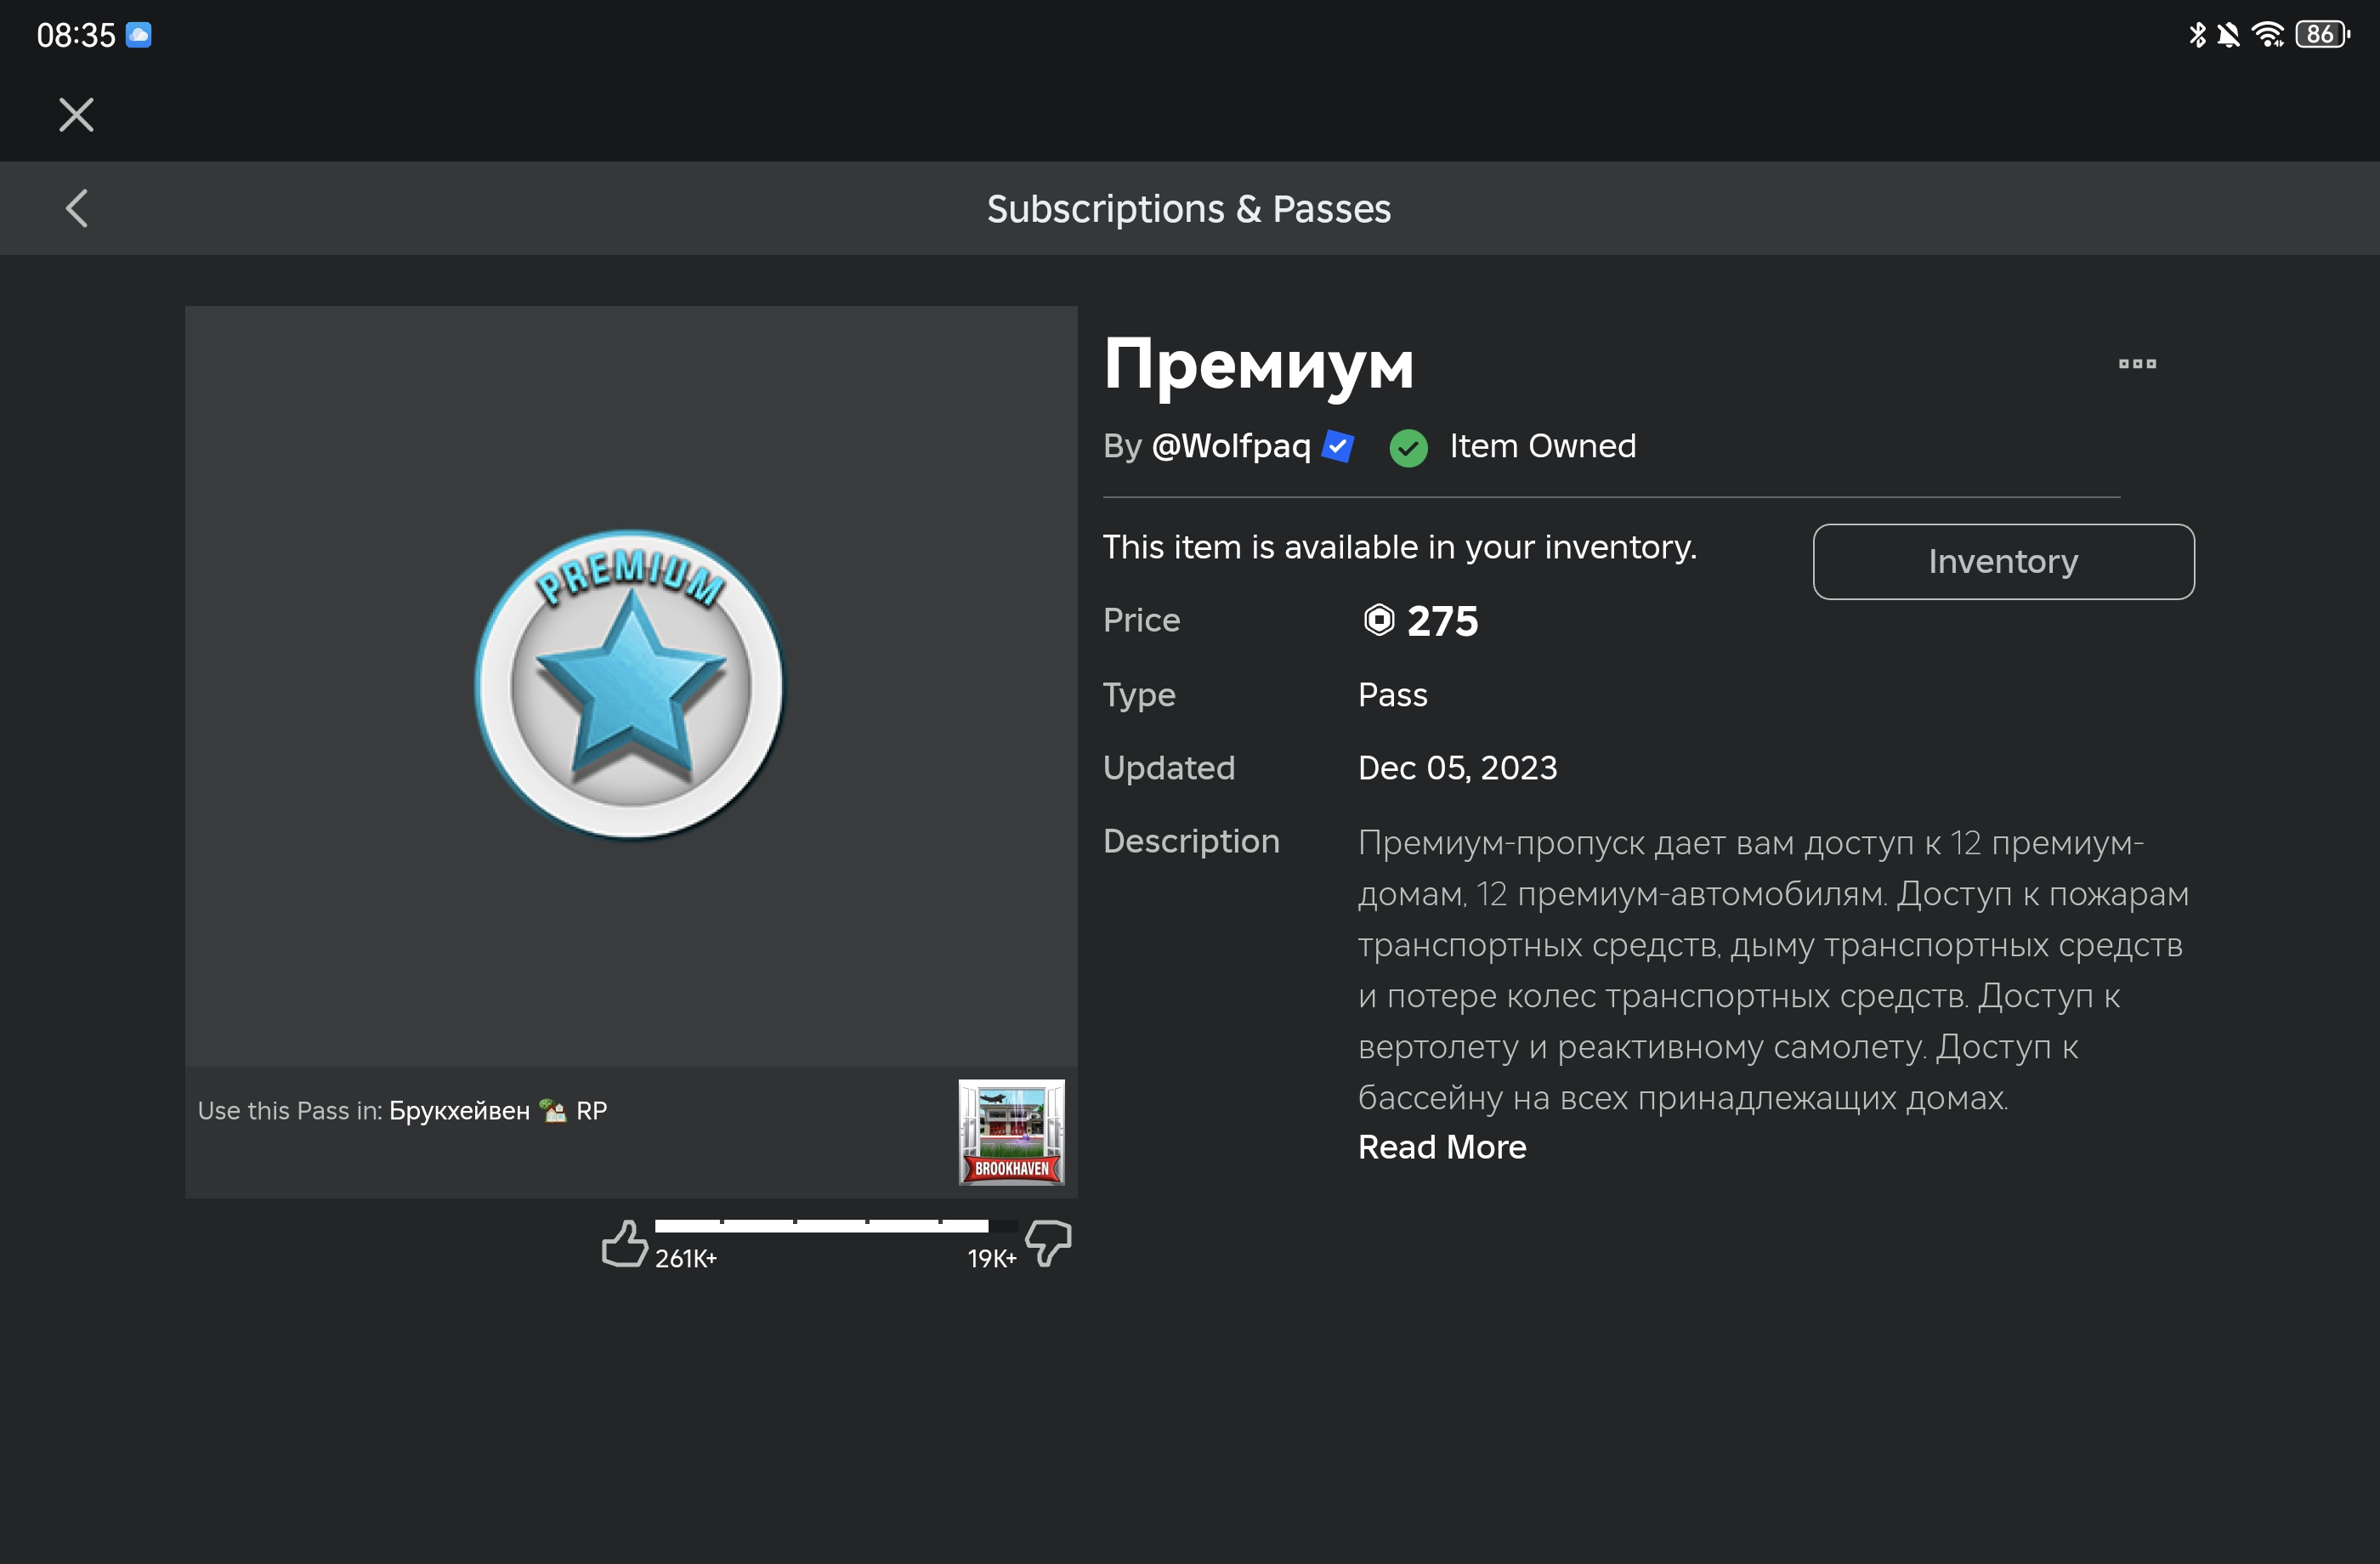Open the Inventory button
The width and height of the screenshot is (2380, 1564).
2002,561
